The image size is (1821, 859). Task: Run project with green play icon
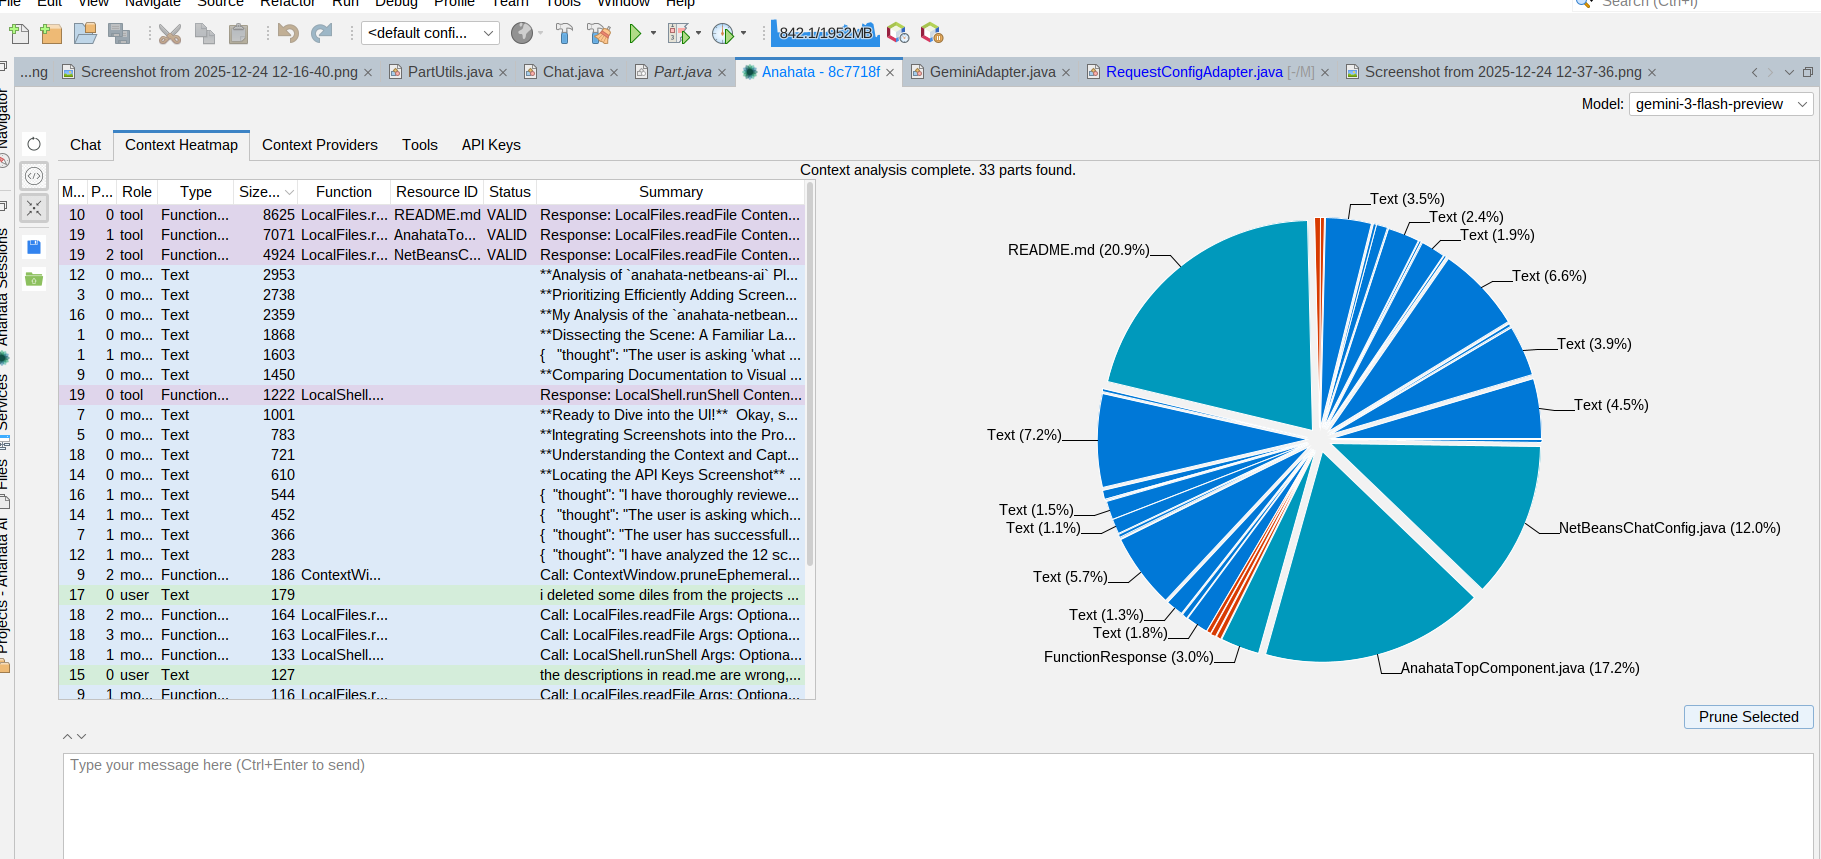[634, 34]
